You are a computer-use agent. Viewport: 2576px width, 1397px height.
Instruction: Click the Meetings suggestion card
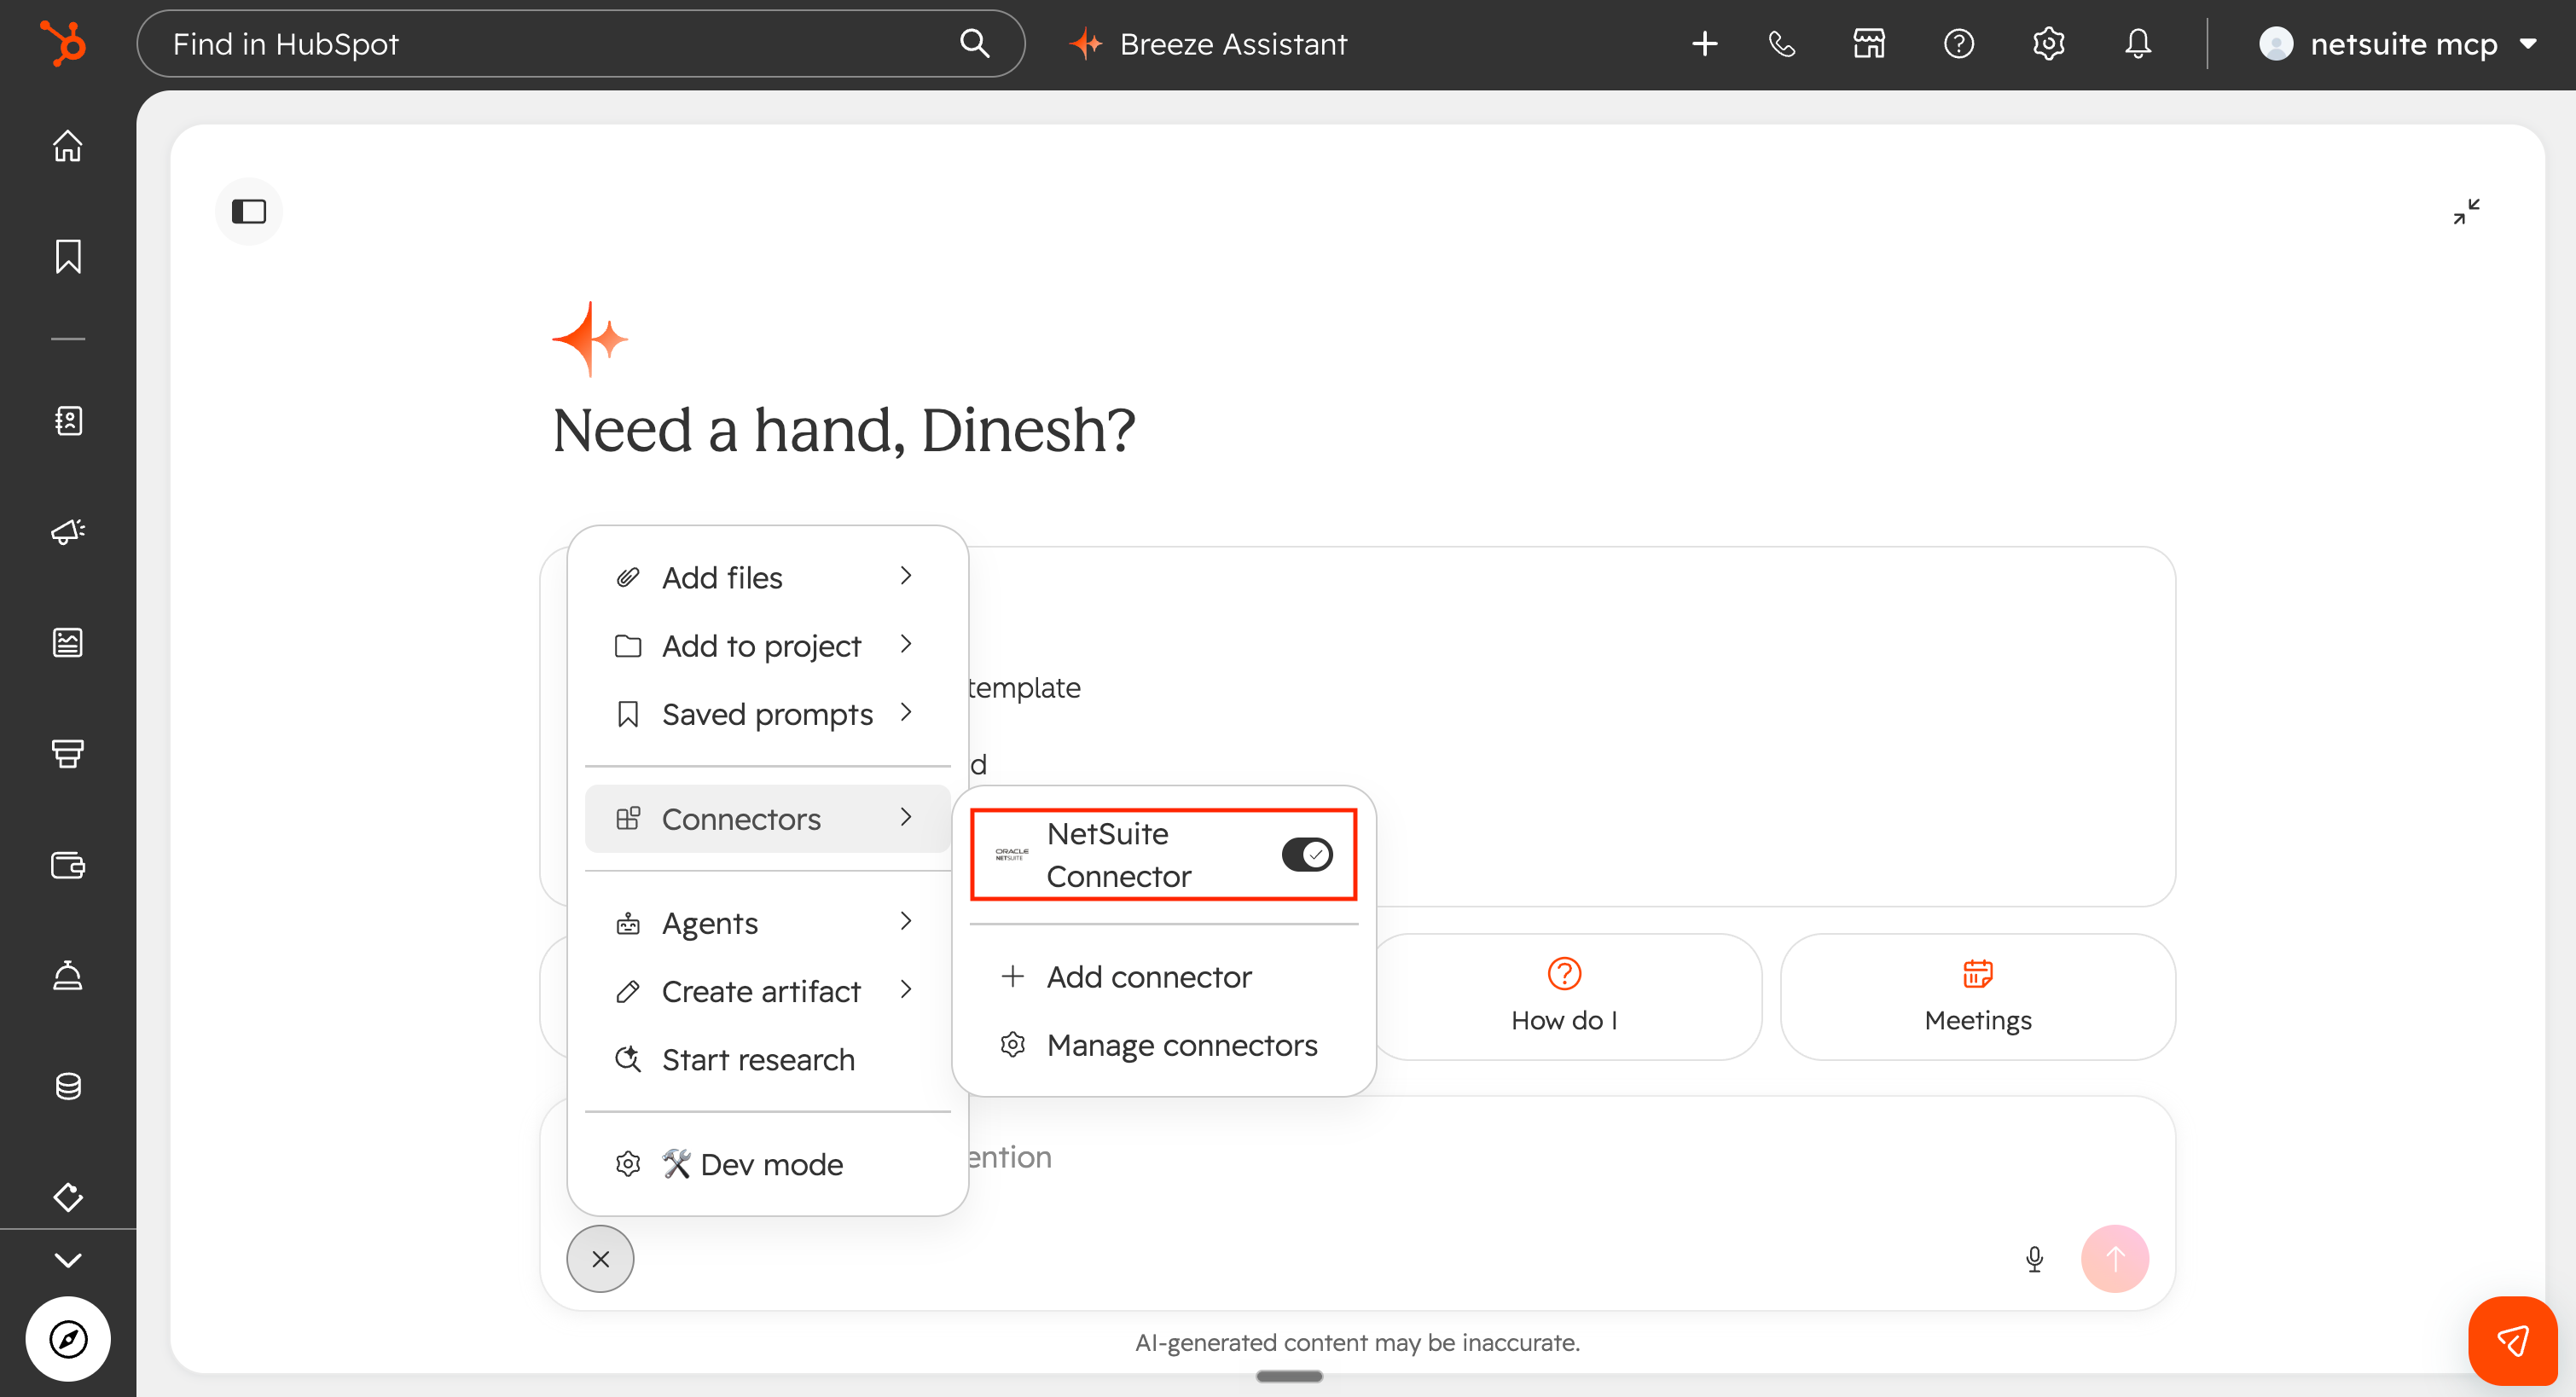click(1978, 997)
